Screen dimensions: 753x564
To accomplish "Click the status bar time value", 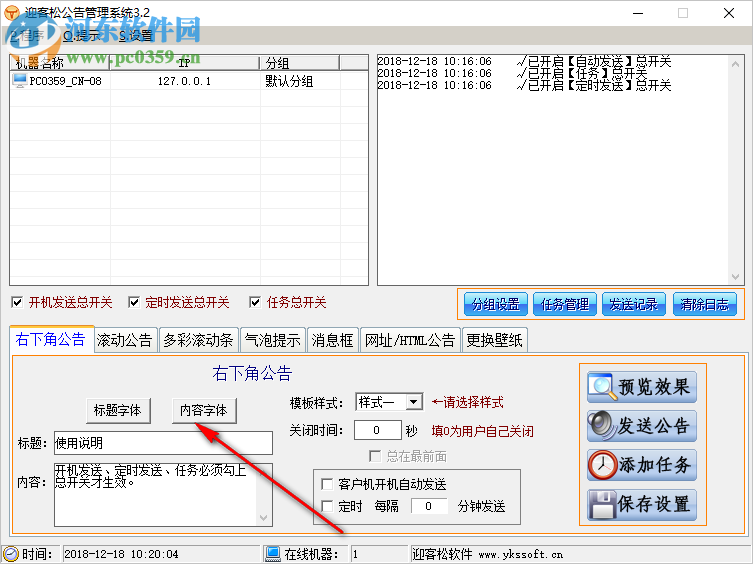I will pyautogui.click(x=121, y=554).
